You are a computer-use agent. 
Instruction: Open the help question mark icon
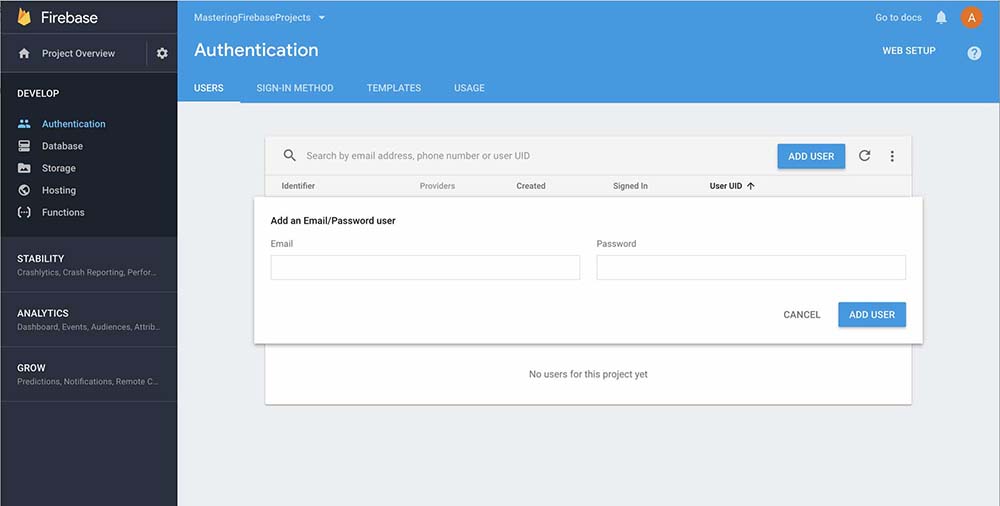pos(974,53)
